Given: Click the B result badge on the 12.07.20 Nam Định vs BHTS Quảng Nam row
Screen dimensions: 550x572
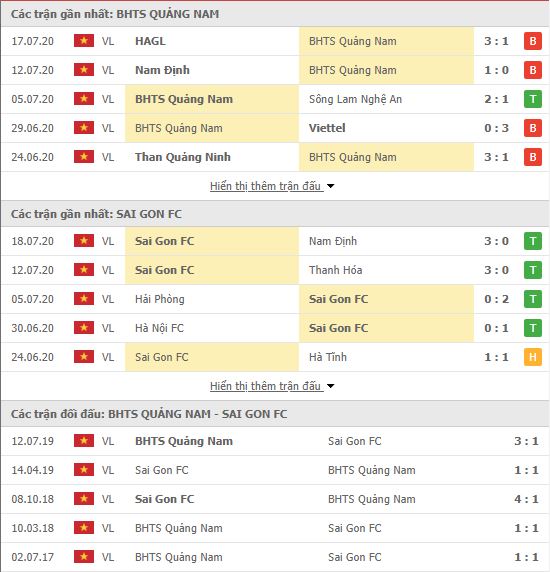Looking at the screenshot, I should point(532,70).
